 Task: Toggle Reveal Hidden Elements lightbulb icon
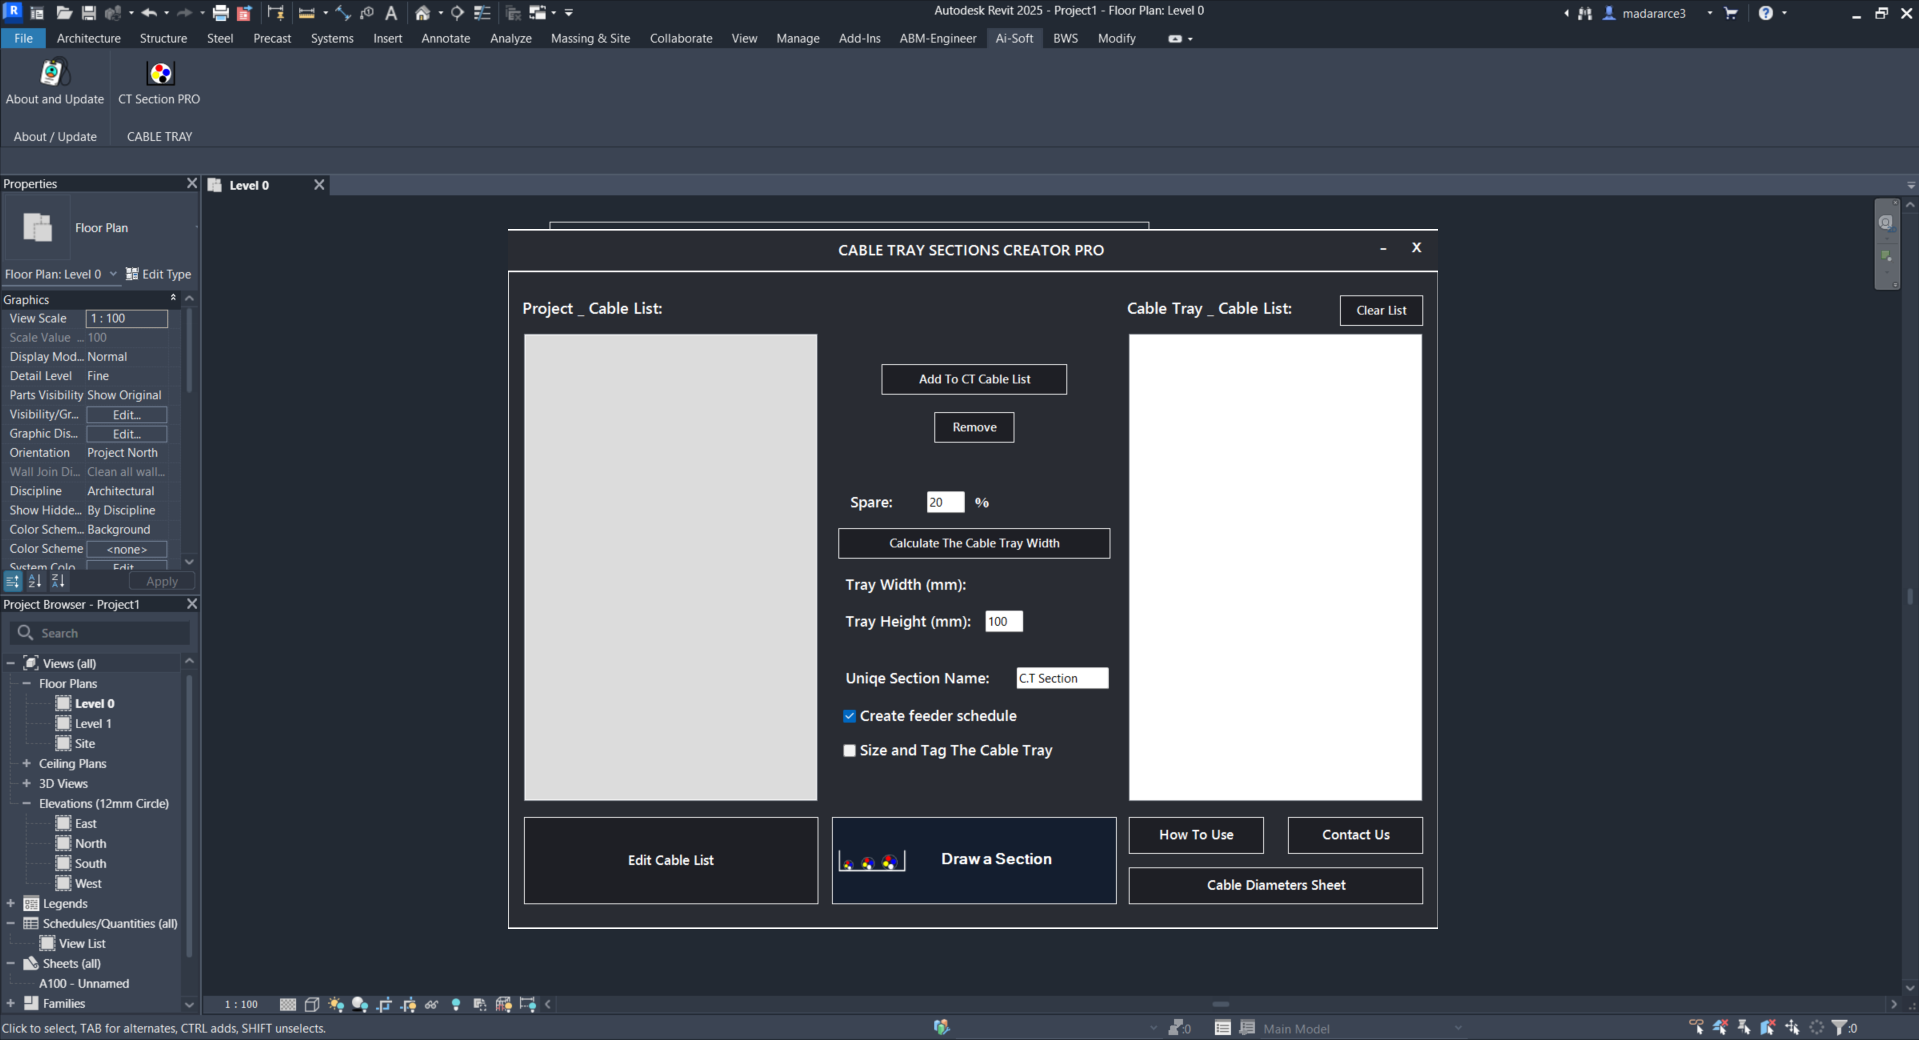click(x=456, y=1005)
